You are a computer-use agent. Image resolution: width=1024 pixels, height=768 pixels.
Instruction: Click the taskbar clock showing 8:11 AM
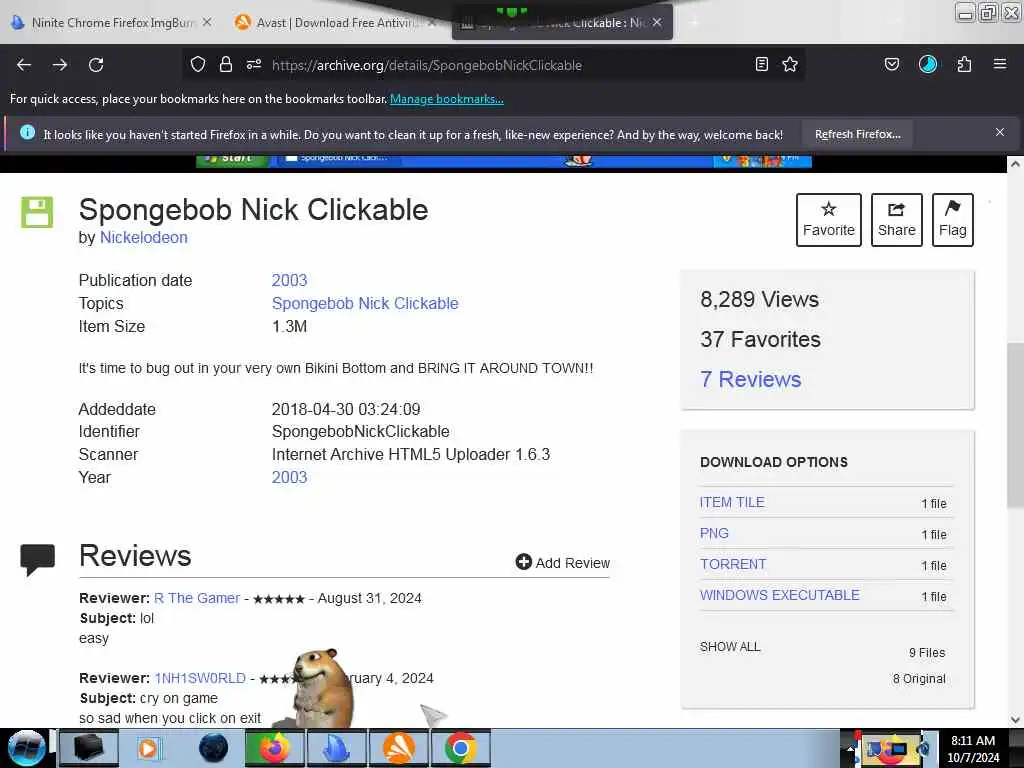973,748
